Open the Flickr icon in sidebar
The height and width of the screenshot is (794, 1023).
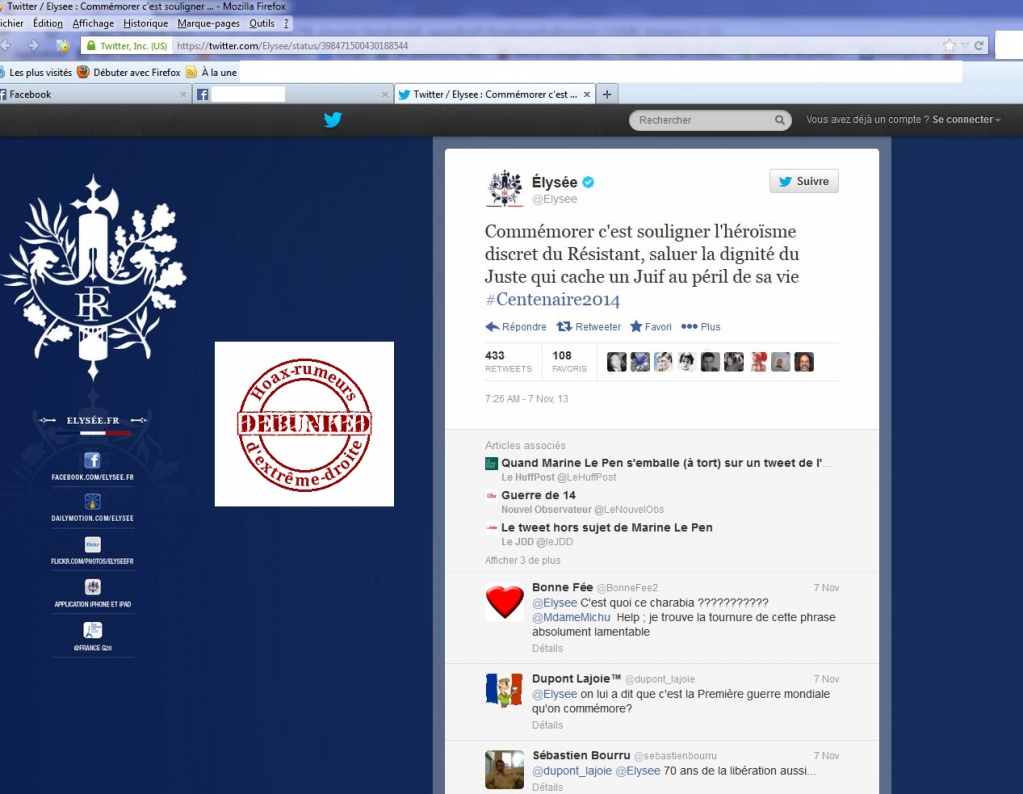click(x=93, y=544)
